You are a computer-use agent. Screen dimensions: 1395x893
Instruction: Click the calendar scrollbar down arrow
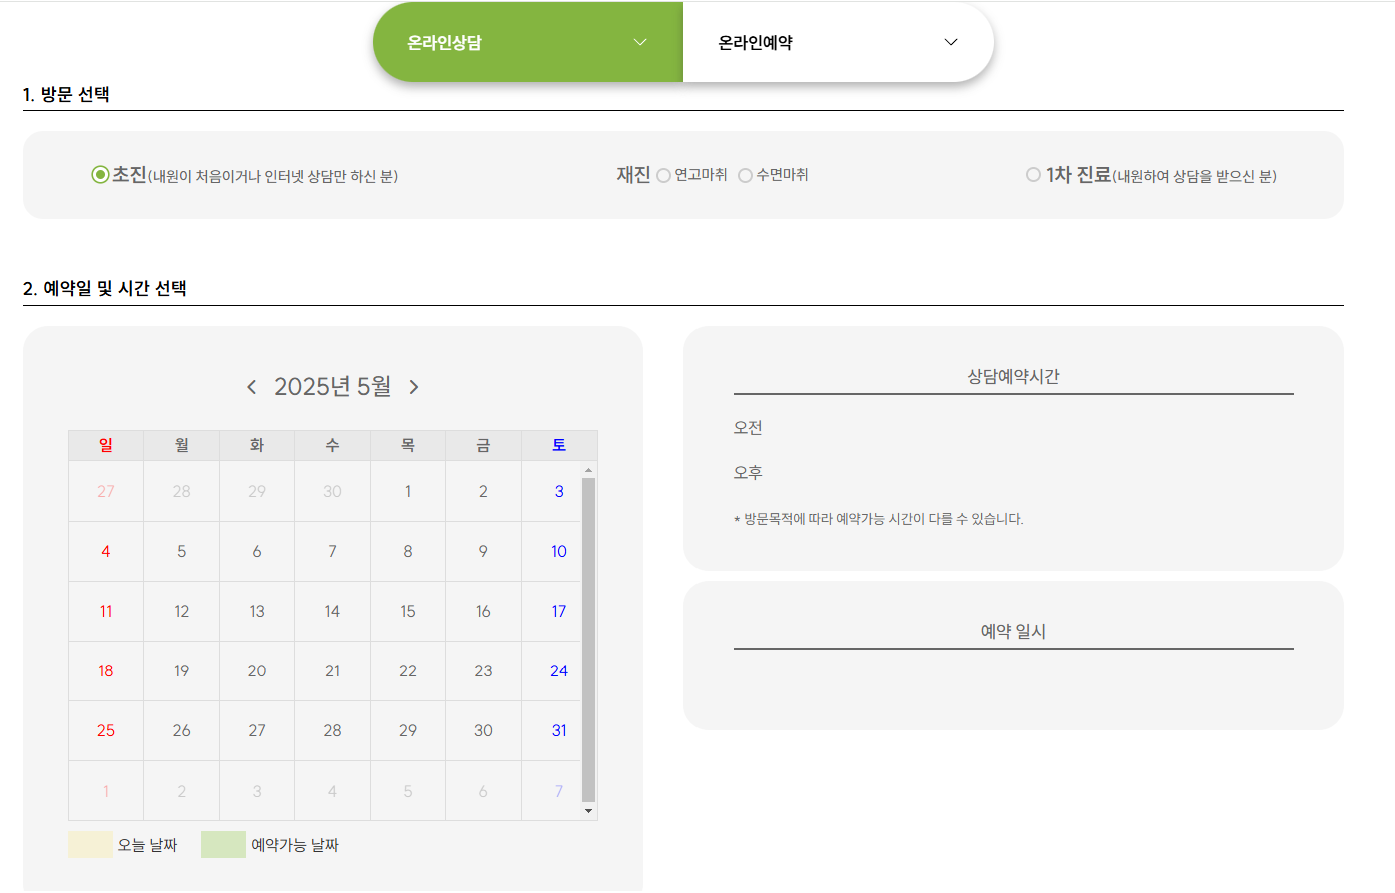(588, 811)
